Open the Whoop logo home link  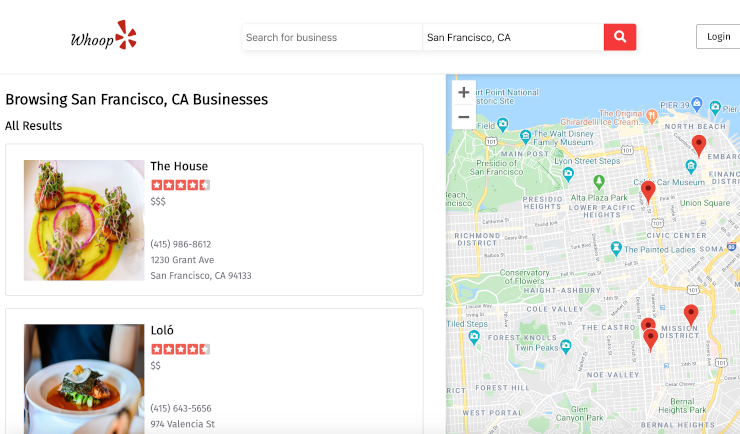103,36
